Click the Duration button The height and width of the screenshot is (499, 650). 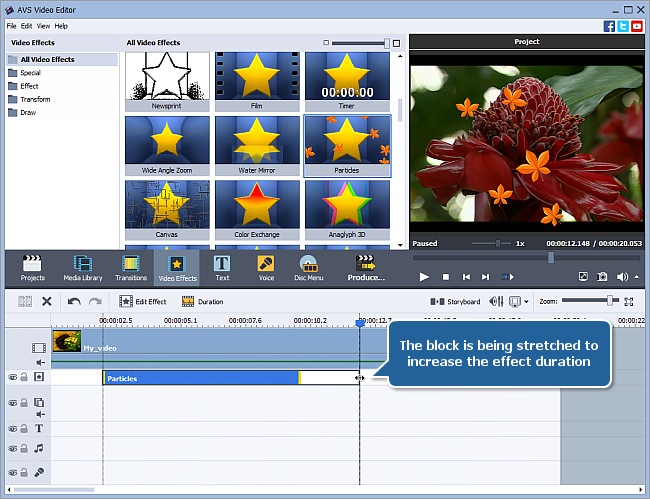[203, 301]
